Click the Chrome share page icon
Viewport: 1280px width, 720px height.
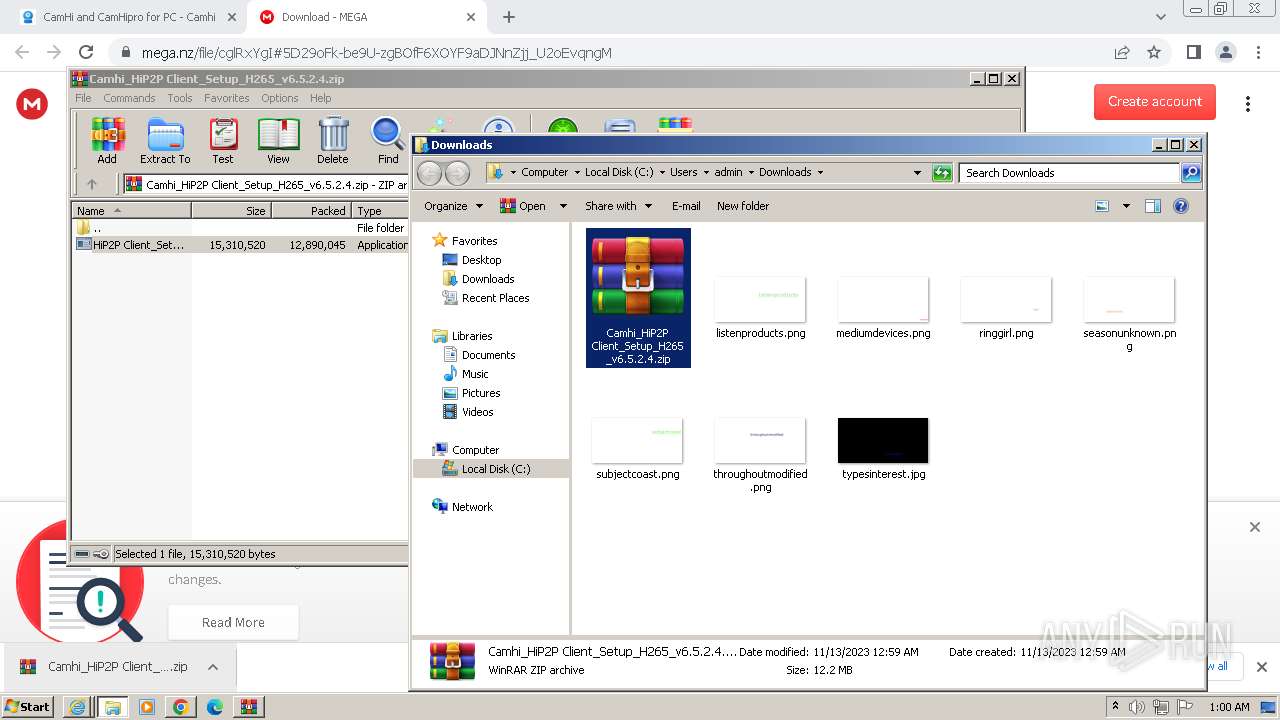1122,52
